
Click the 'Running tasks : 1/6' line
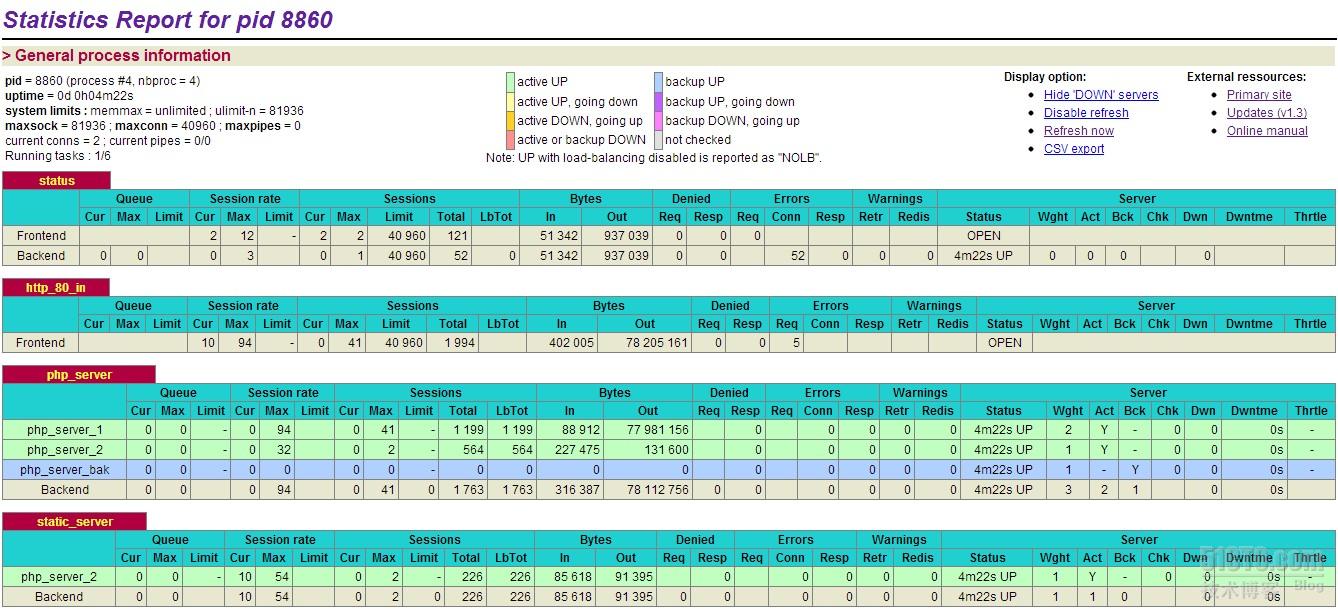point(58,156)
